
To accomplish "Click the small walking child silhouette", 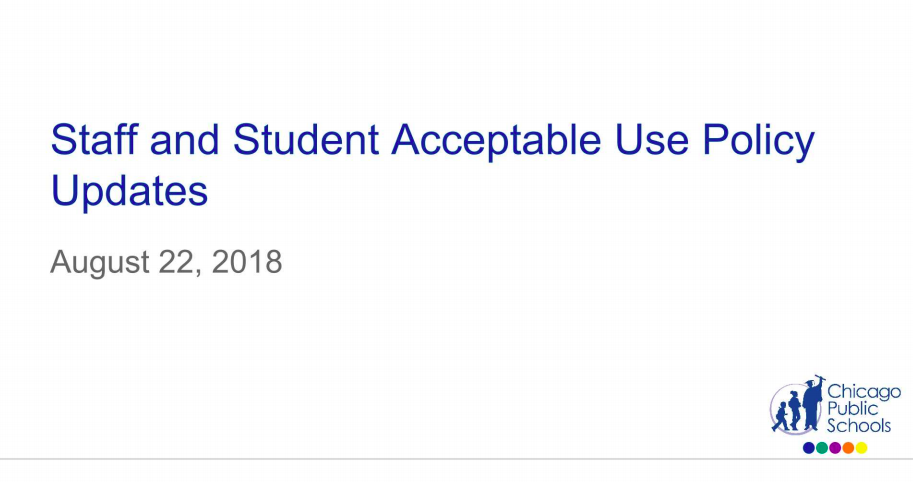I will point(781,416).
